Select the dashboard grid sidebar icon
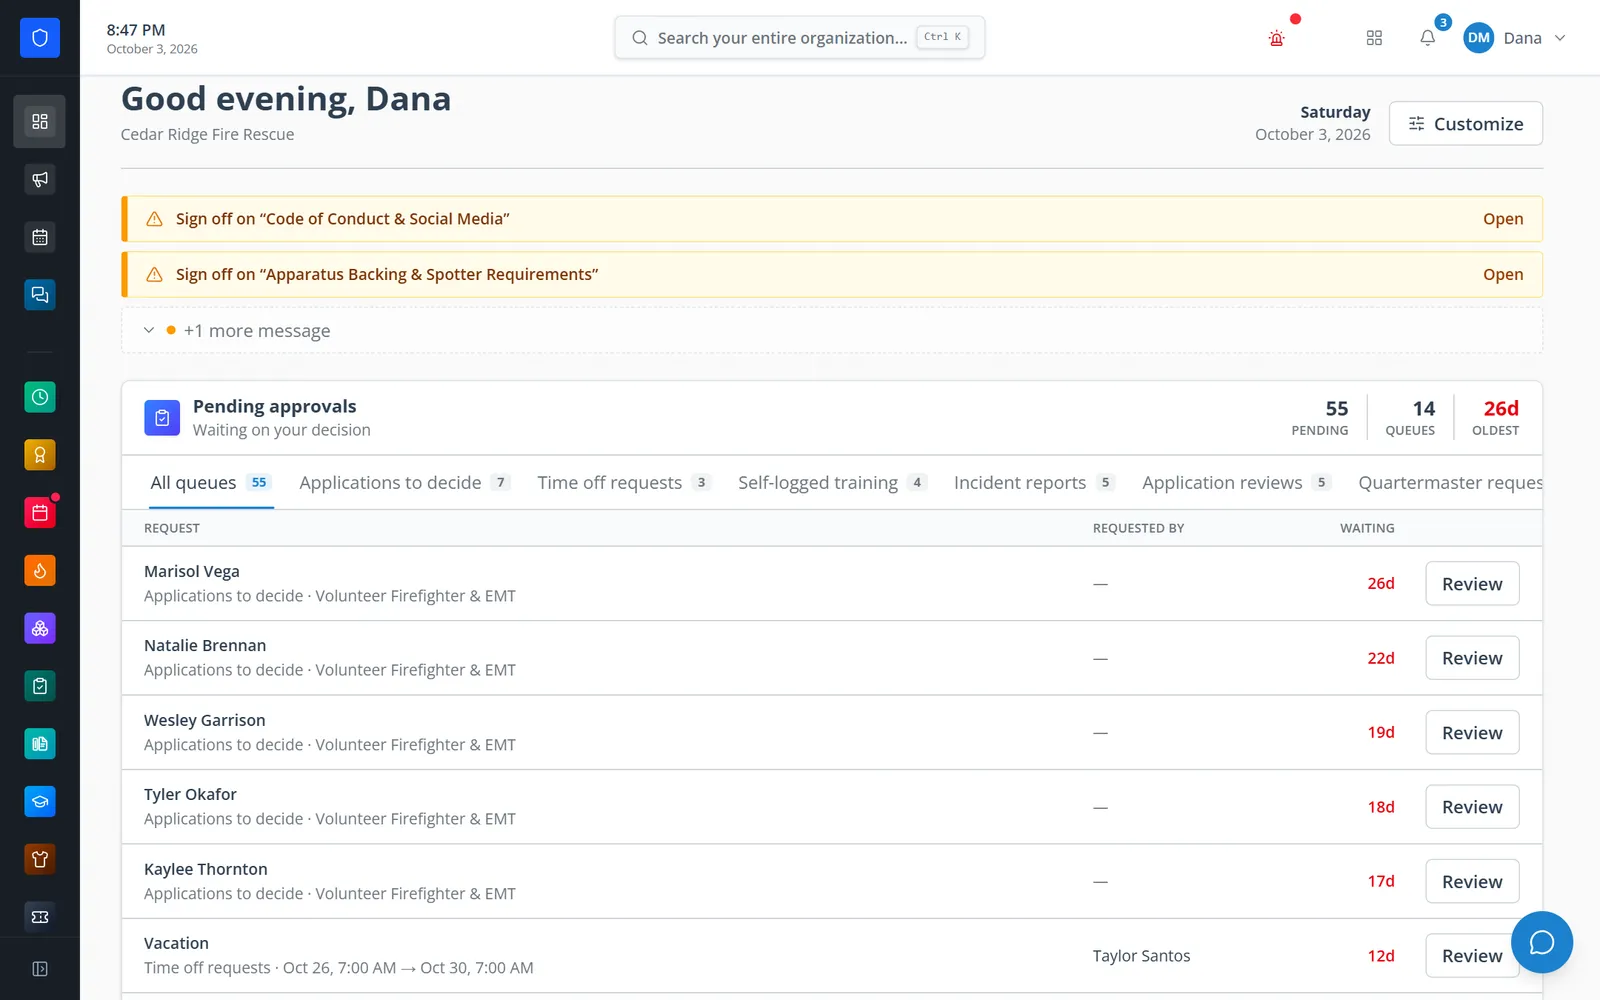 coord(40,122)
